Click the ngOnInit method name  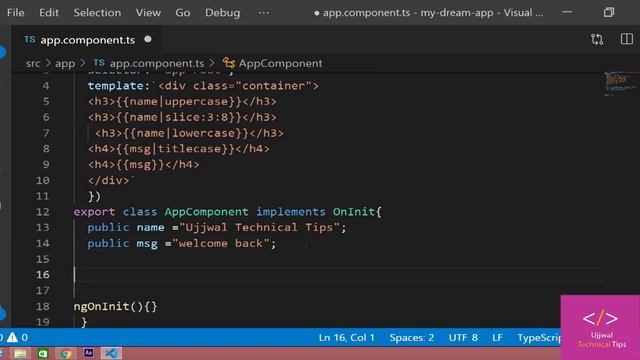coord(101,307)
